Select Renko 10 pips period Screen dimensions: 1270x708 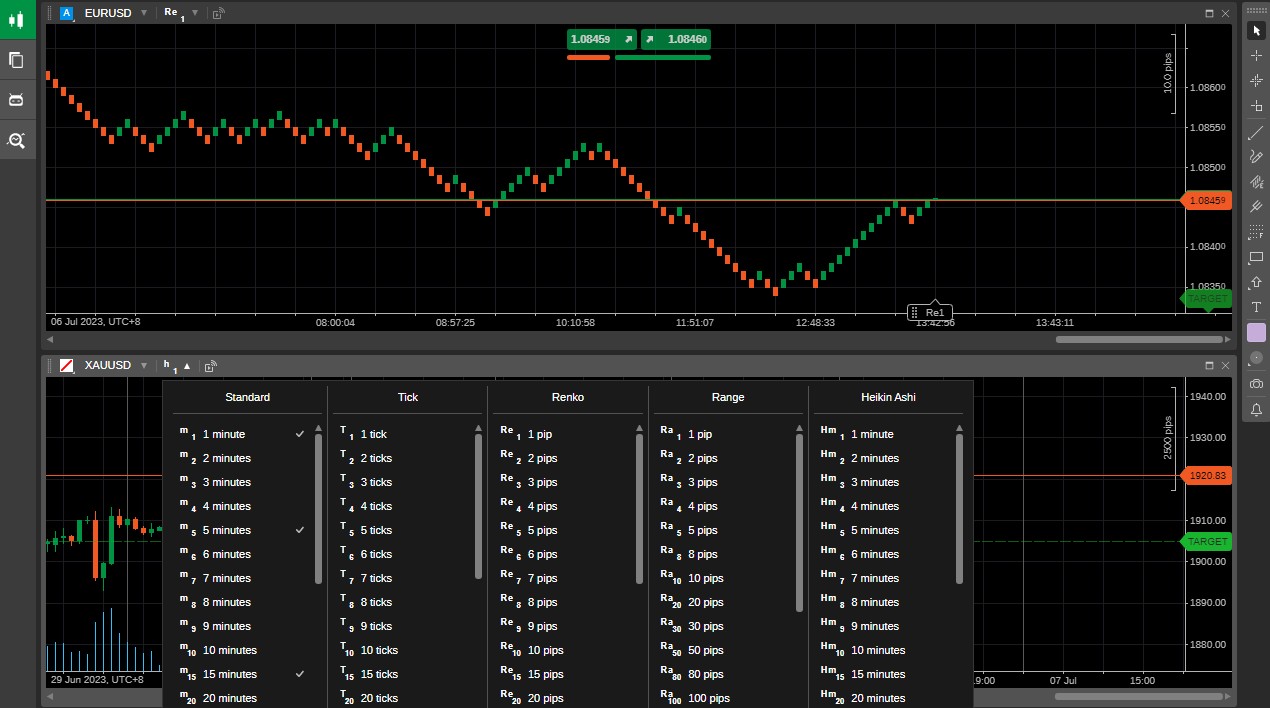point(545,650)
